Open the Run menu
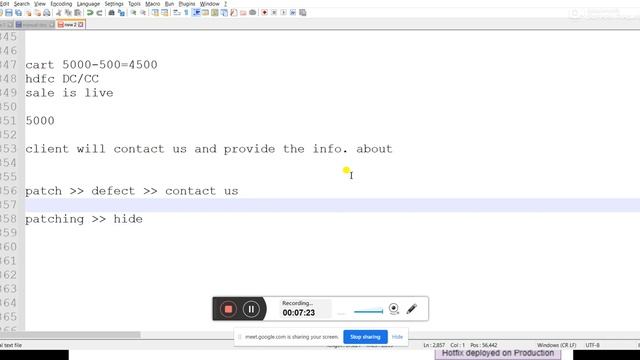 [x=169, y=4]
